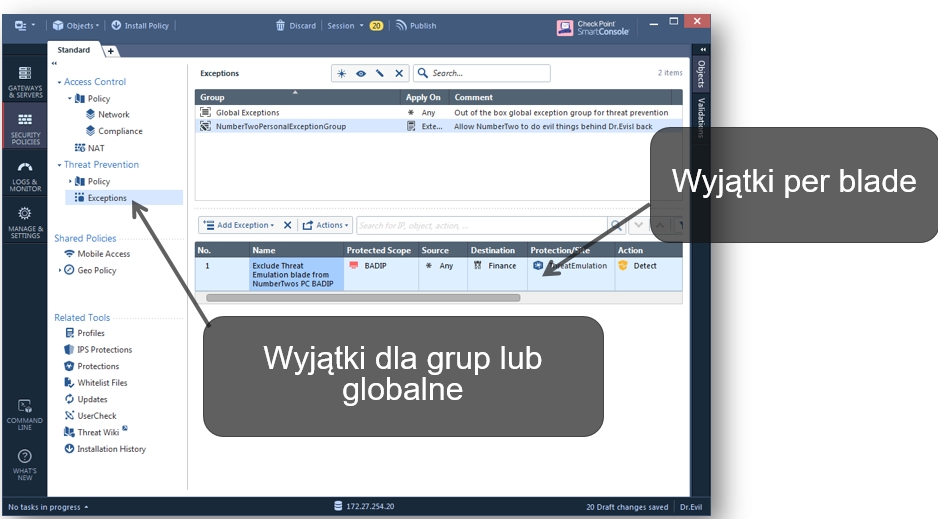Open the Command Line tool
The width and height of the screenshot is (938, 519).
[25, 414]
